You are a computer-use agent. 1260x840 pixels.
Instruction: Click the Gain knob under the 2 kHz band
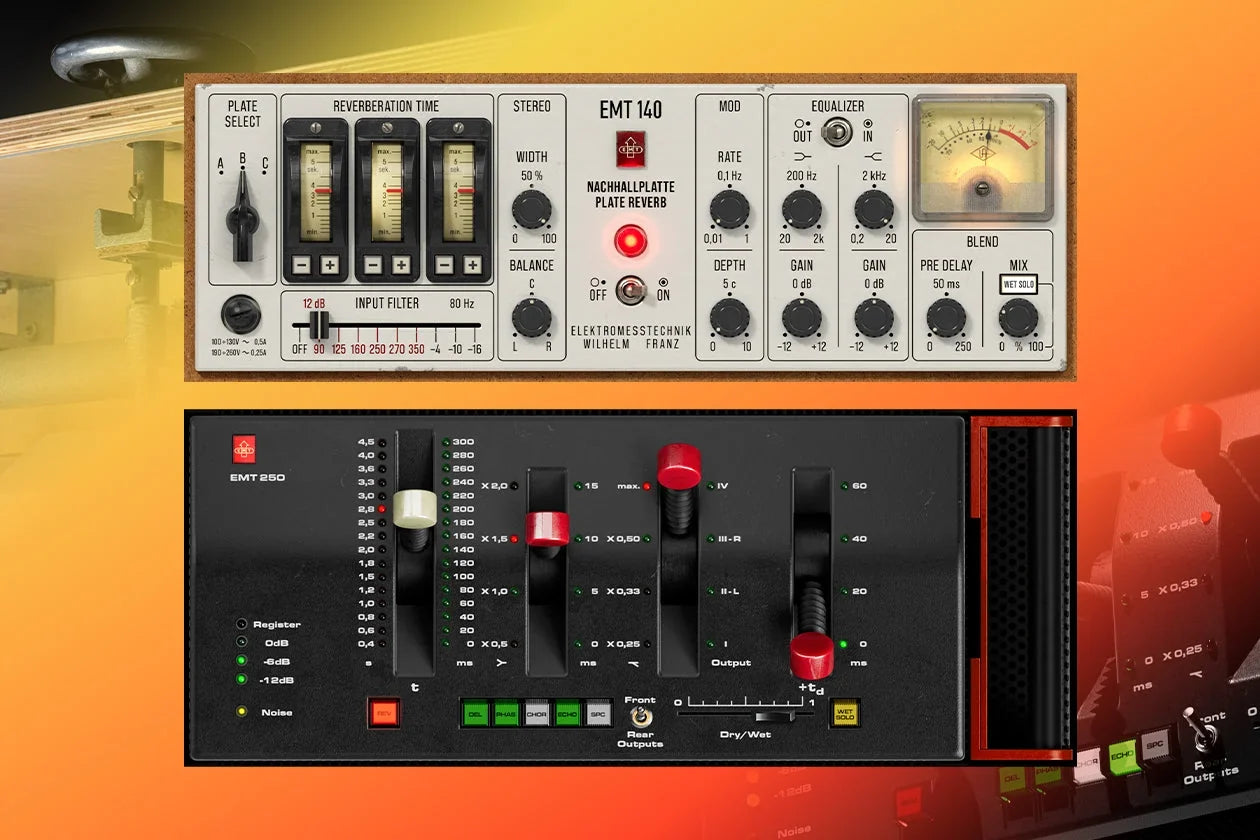[x=874, y=317]
